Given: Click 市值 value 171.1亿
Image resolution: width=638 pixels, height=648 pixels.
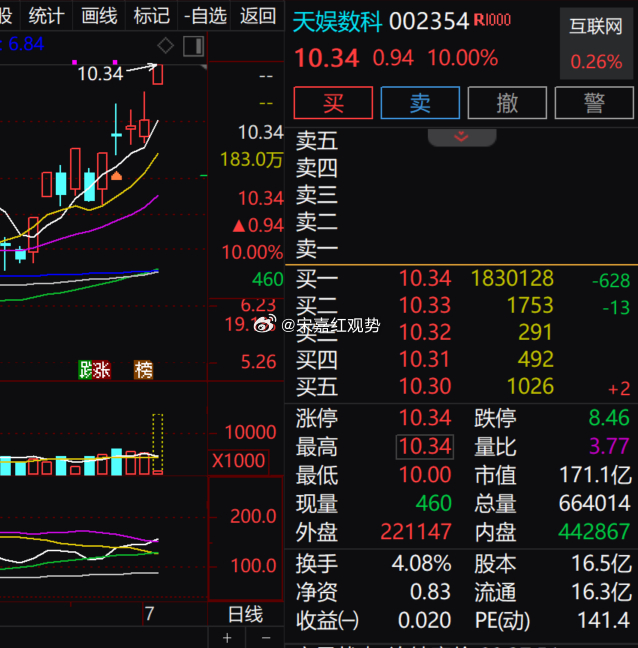Looking at the screenshot, I should click(x=595, y=475).
